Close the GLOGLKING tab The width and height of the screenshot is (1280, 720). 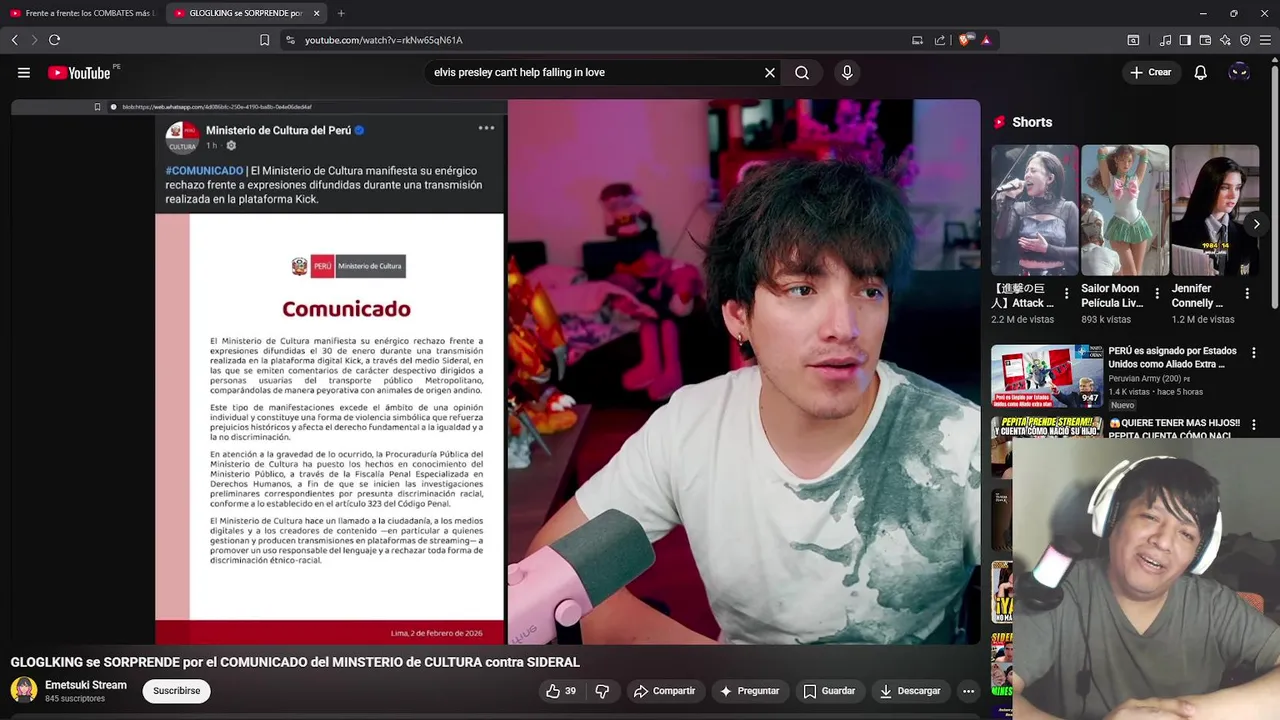tap(317, 13)
